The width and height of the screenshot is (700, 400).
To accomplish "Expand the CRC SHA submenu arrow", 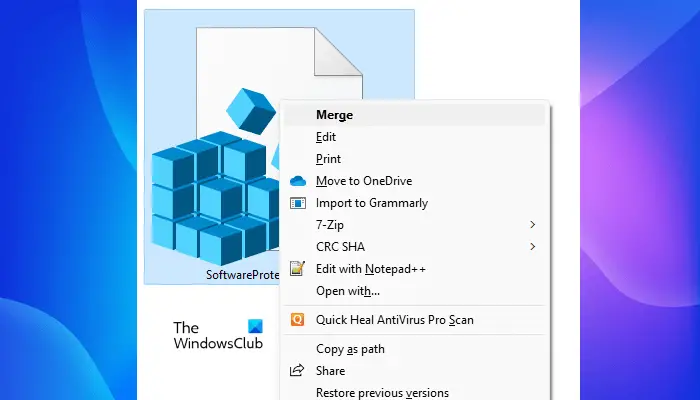I will (532, 246).
